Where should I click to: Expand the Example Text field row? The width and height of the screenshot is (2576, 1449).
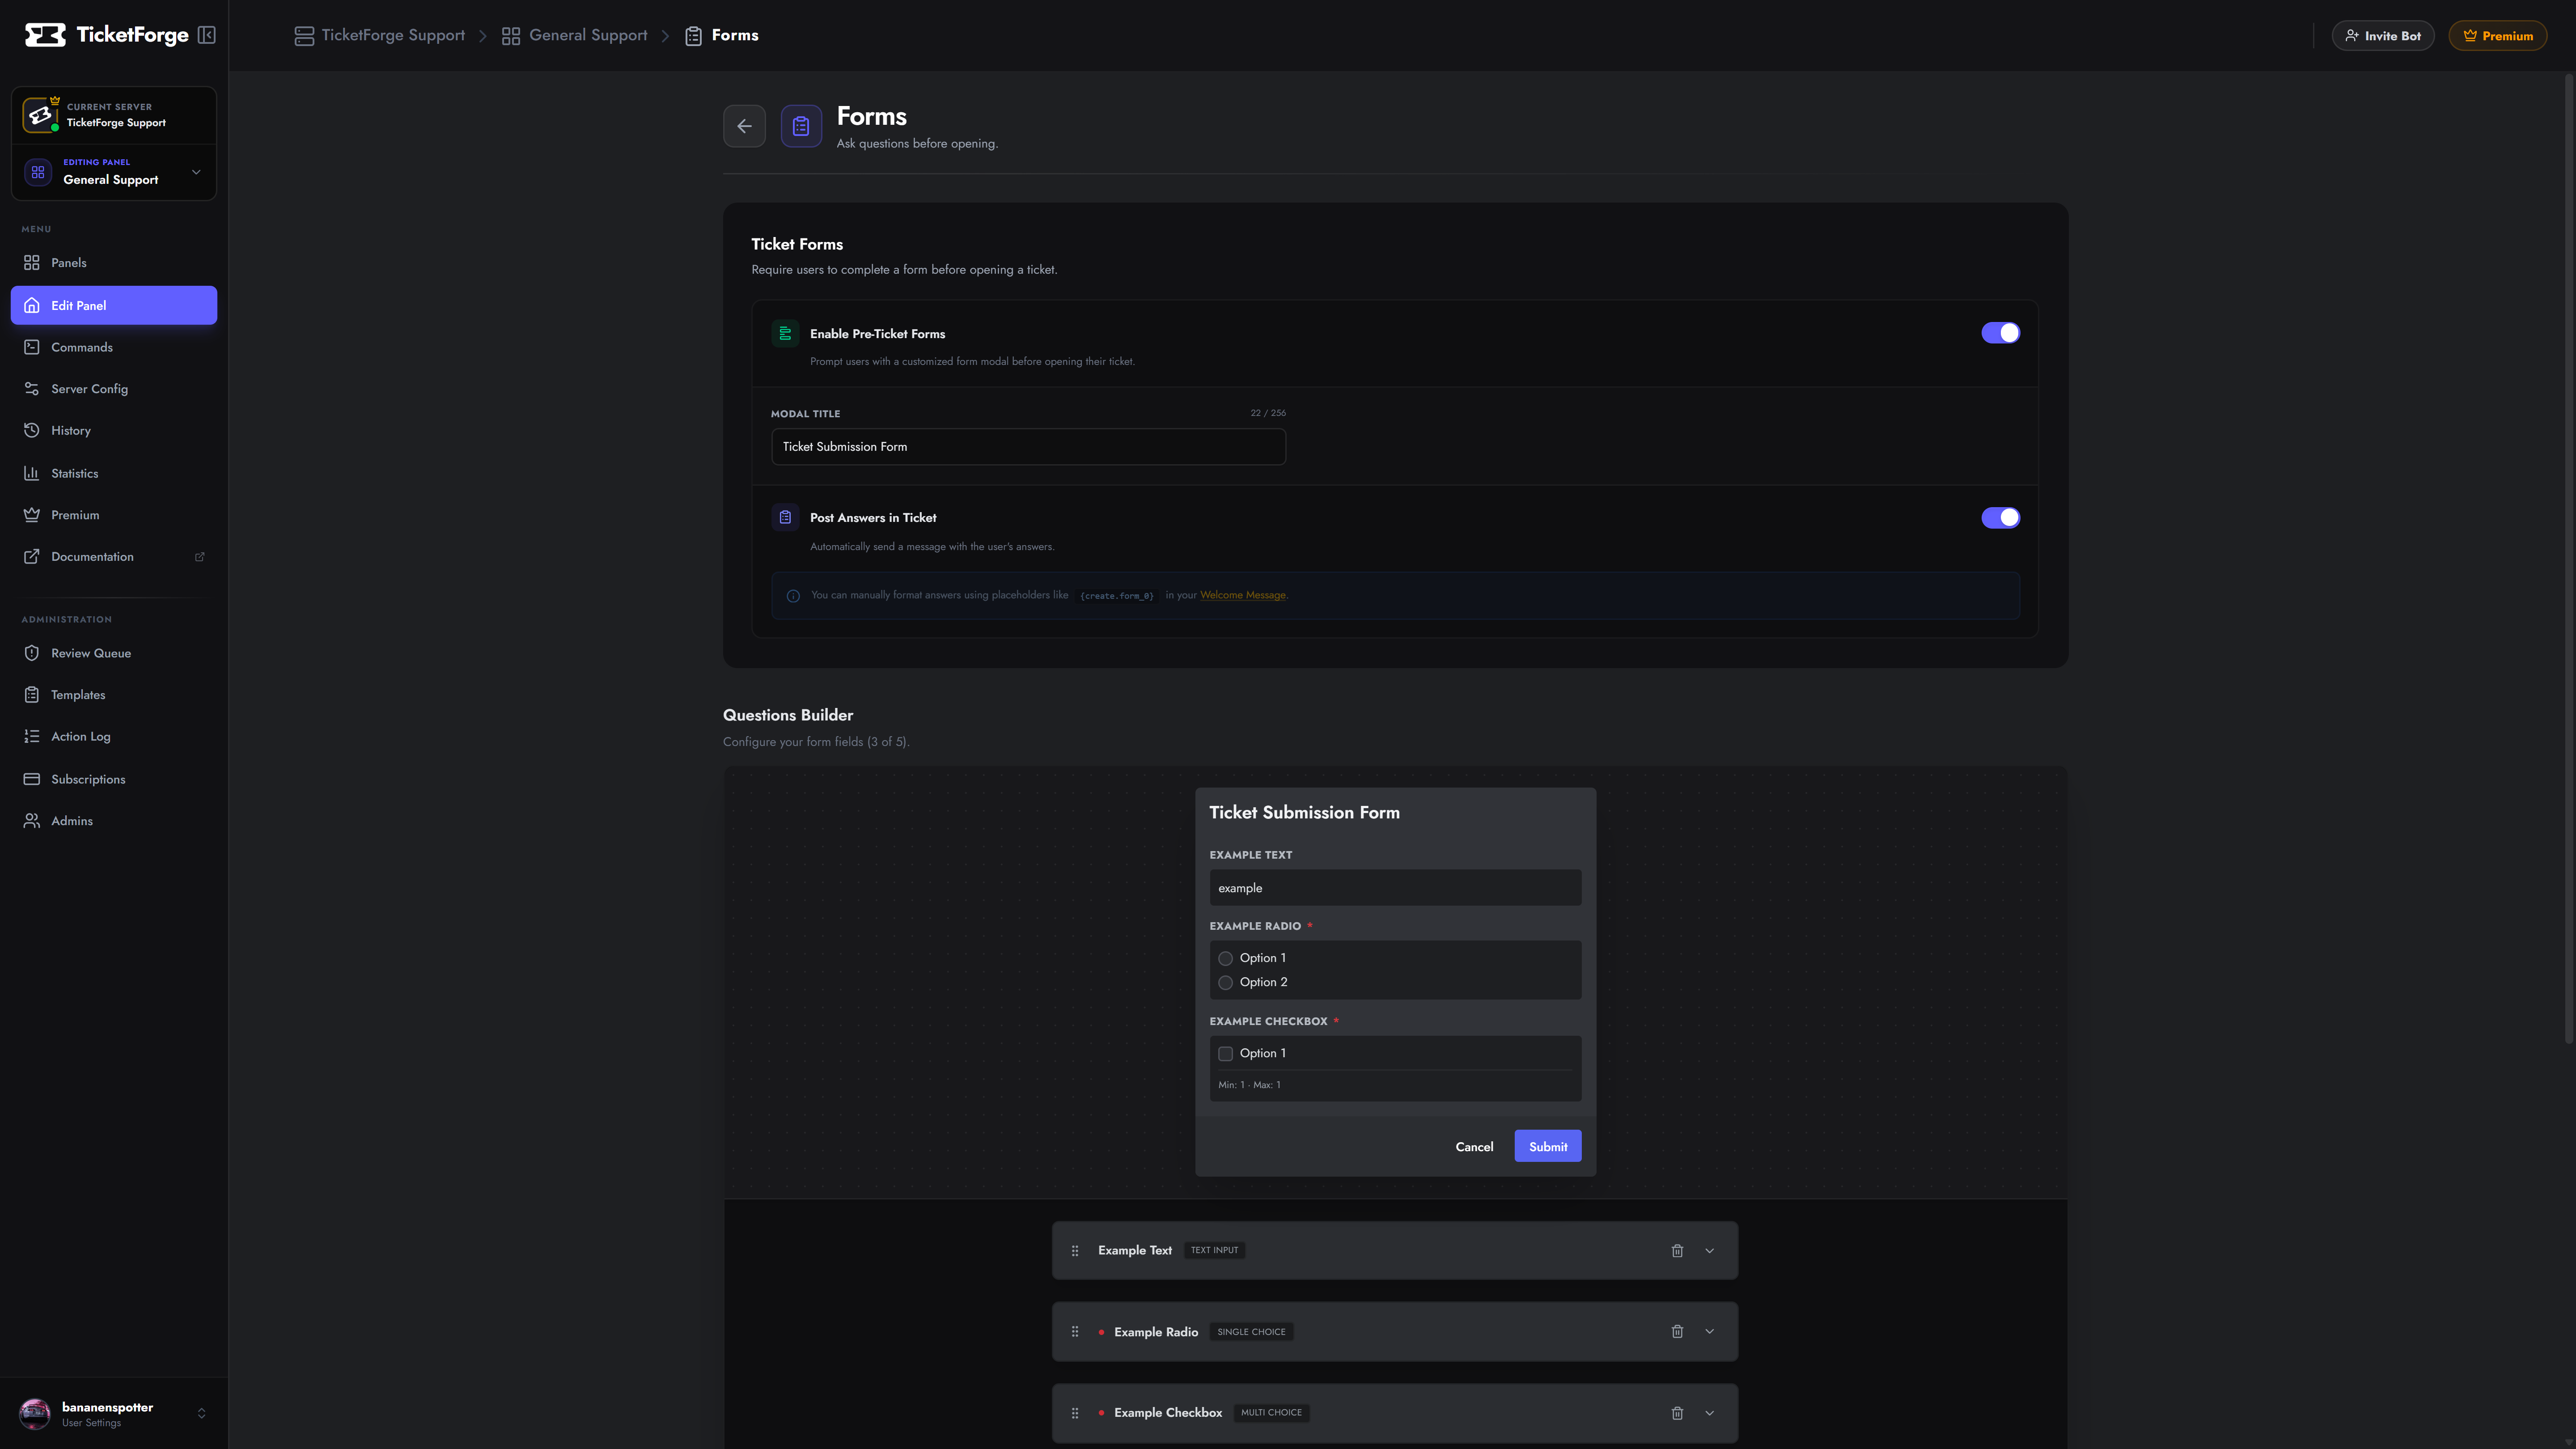click(1709, 1250)
